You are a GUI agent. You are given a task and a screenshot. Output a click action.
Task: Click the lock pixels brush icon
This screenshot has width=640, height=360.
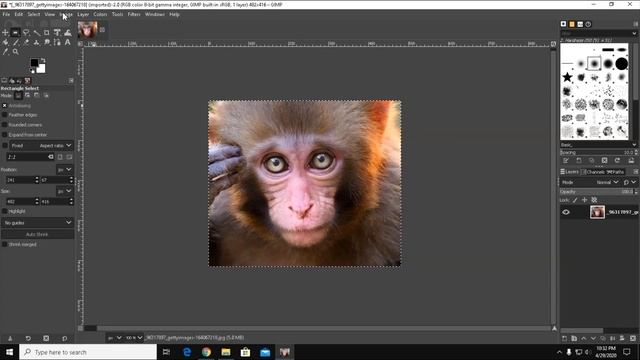[x=575, y=200]
